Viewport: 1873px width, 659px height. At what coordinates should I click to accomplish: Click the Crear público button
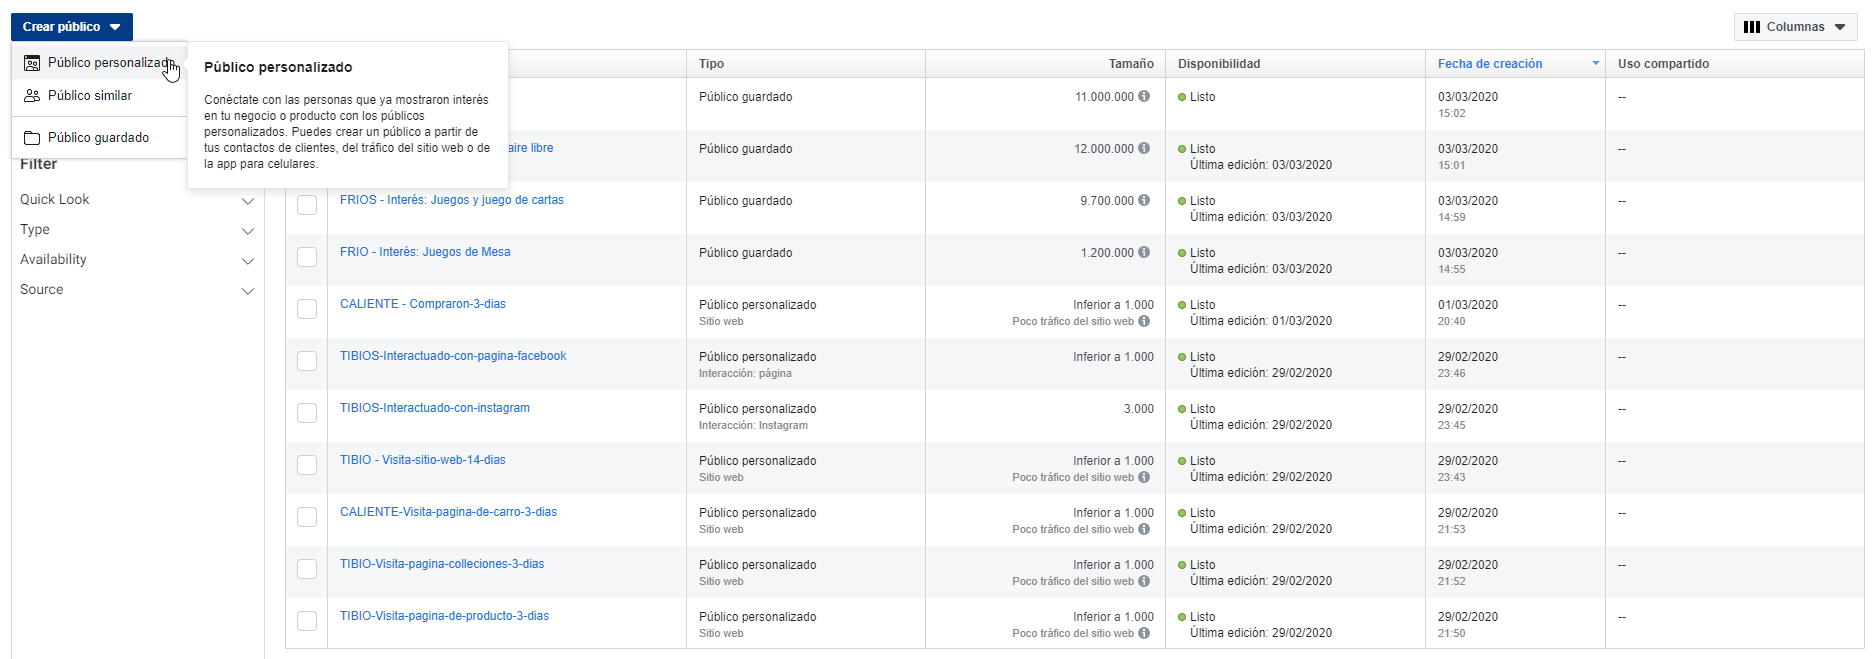pos(71,27)
